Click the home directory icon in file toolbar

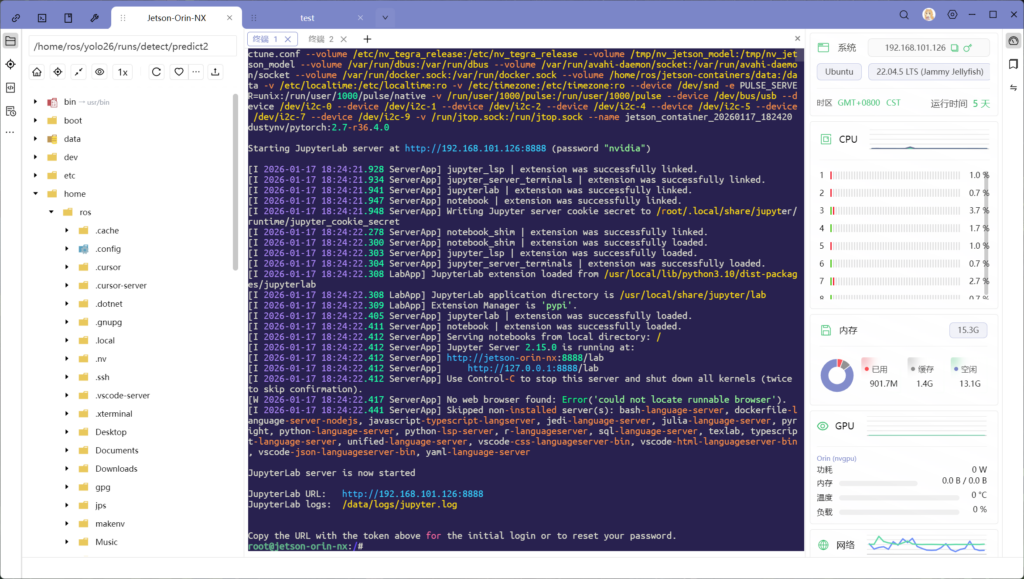37,72
